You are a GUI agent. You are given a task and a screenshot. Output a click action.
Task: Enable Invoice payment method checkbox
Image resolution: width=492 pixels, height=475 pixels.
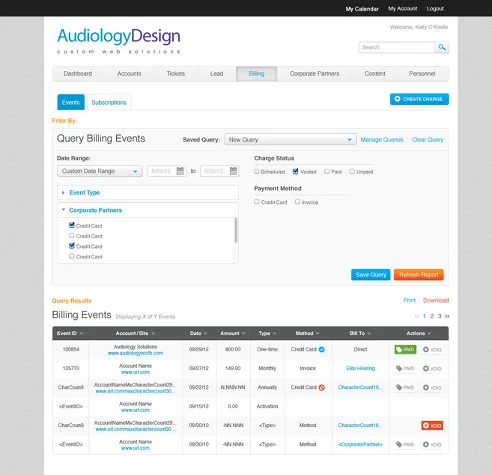[297, 202]
